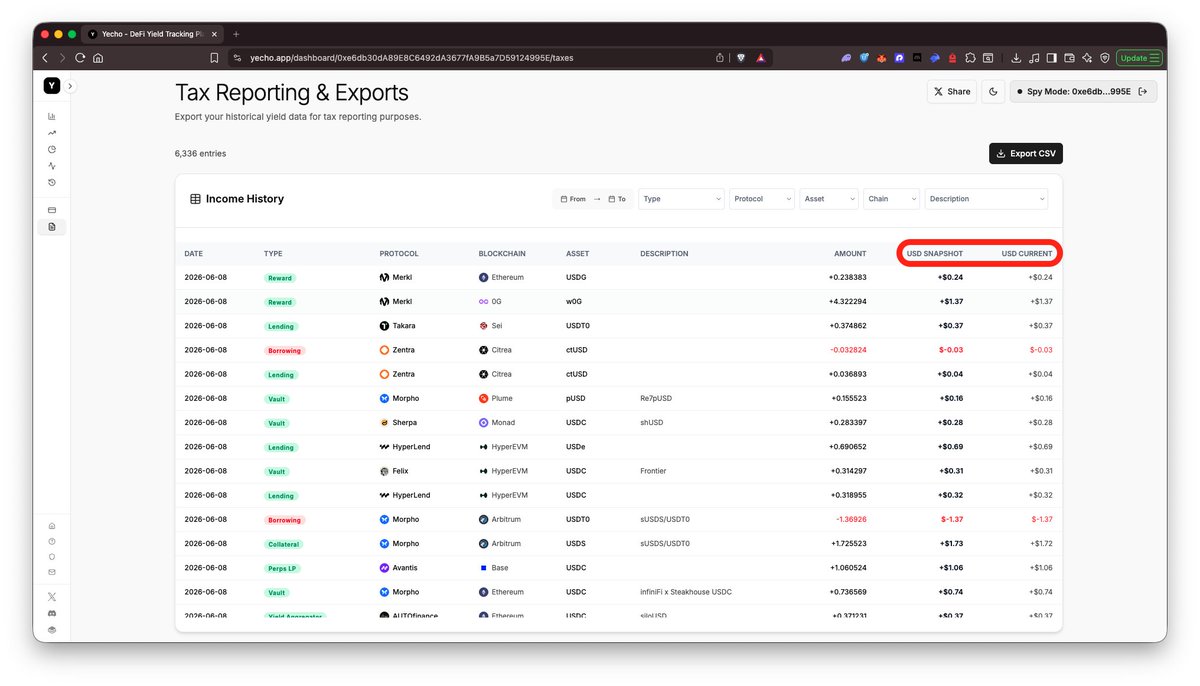Click the Plume blockchain icon
Viewport: 1200px width, 686px height.
coord(483,399)
